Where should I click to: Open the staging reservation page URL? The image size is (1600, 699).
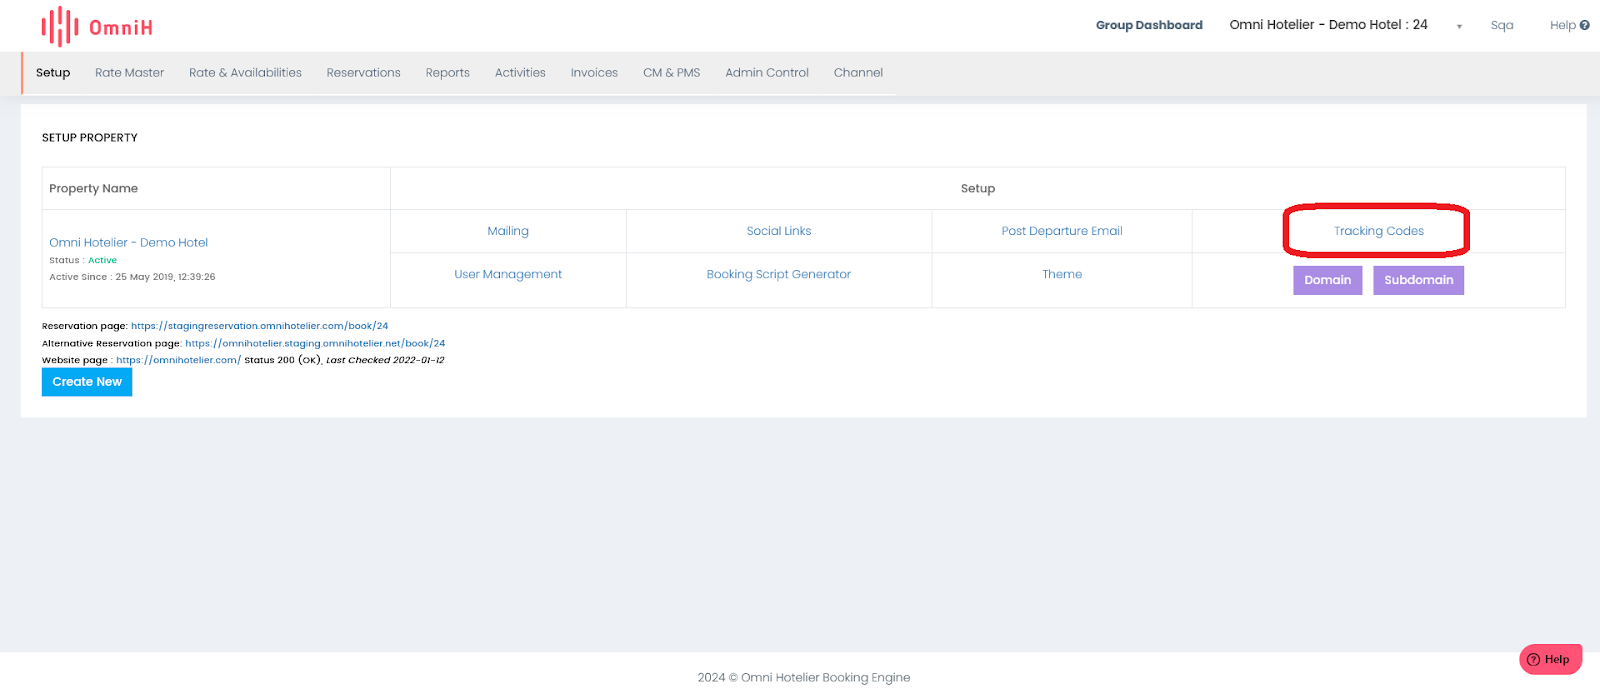[x=260, y=326]
